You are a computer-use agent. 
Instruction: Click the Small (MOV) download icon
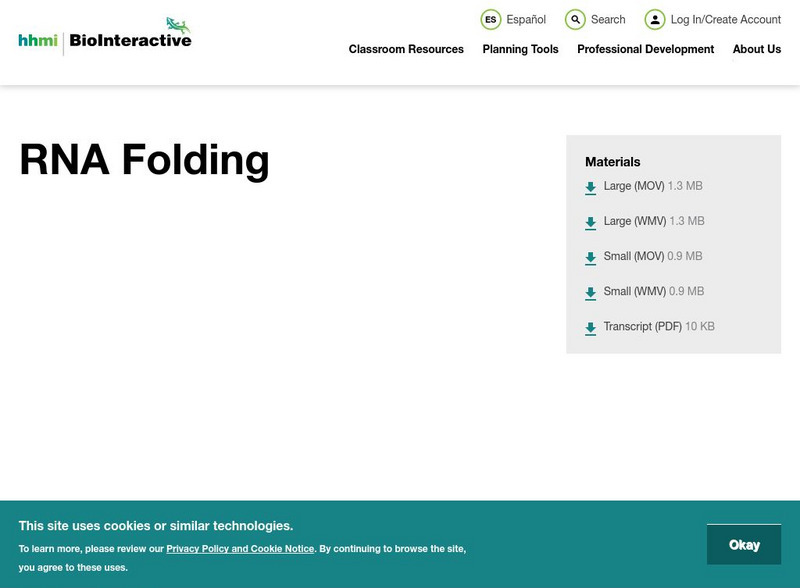(x=590, y=256)
